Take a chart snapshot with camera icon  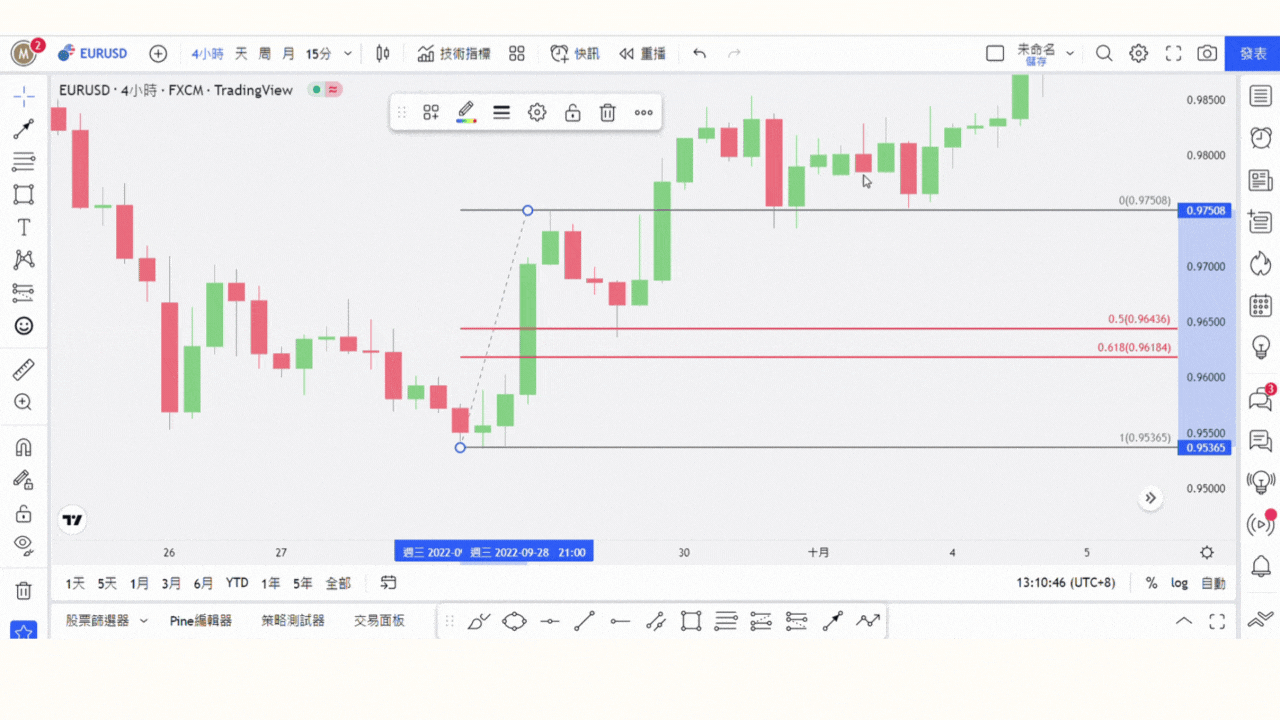1207,53
